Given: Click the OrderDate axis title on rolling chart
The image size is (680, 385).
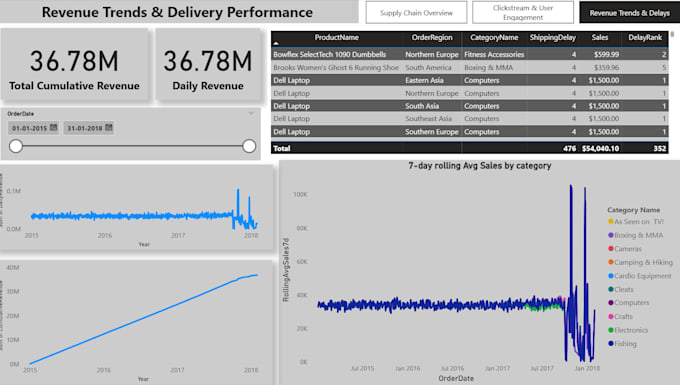Looking at the screenshot, I should point(456,378).
